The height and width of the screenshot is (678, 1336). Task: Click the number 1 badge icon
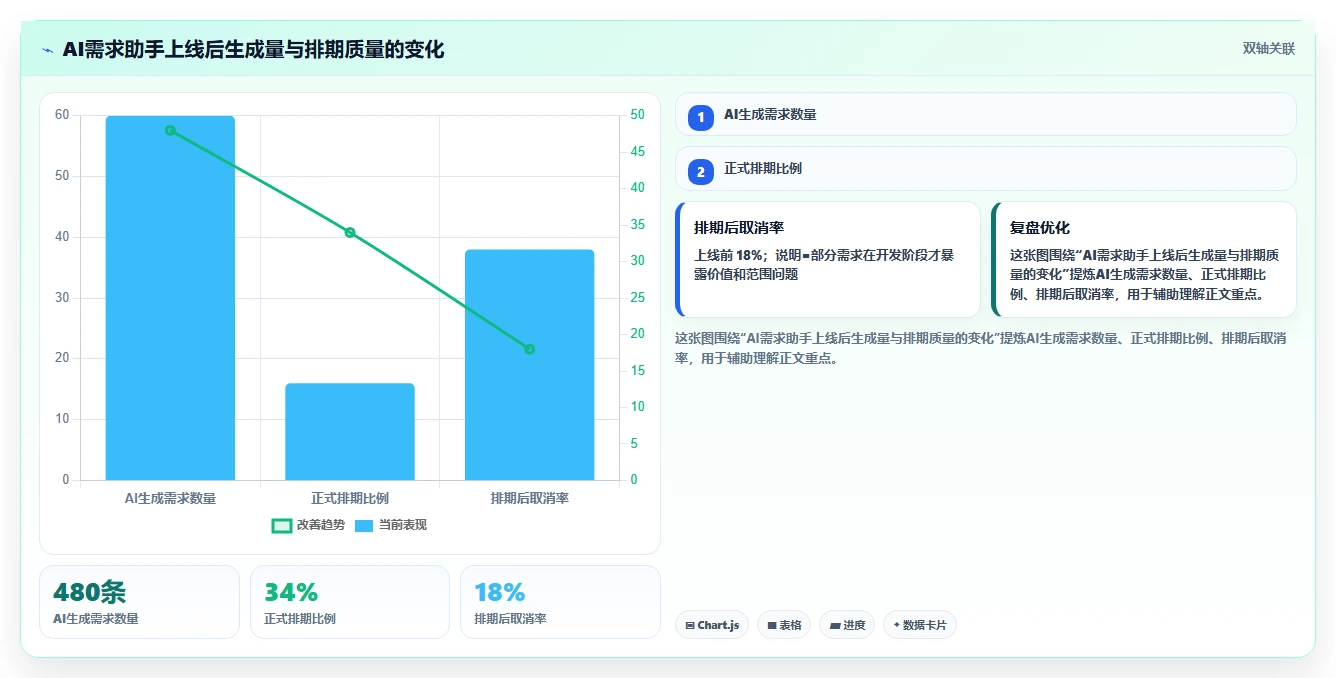click(x=701, y=118)
